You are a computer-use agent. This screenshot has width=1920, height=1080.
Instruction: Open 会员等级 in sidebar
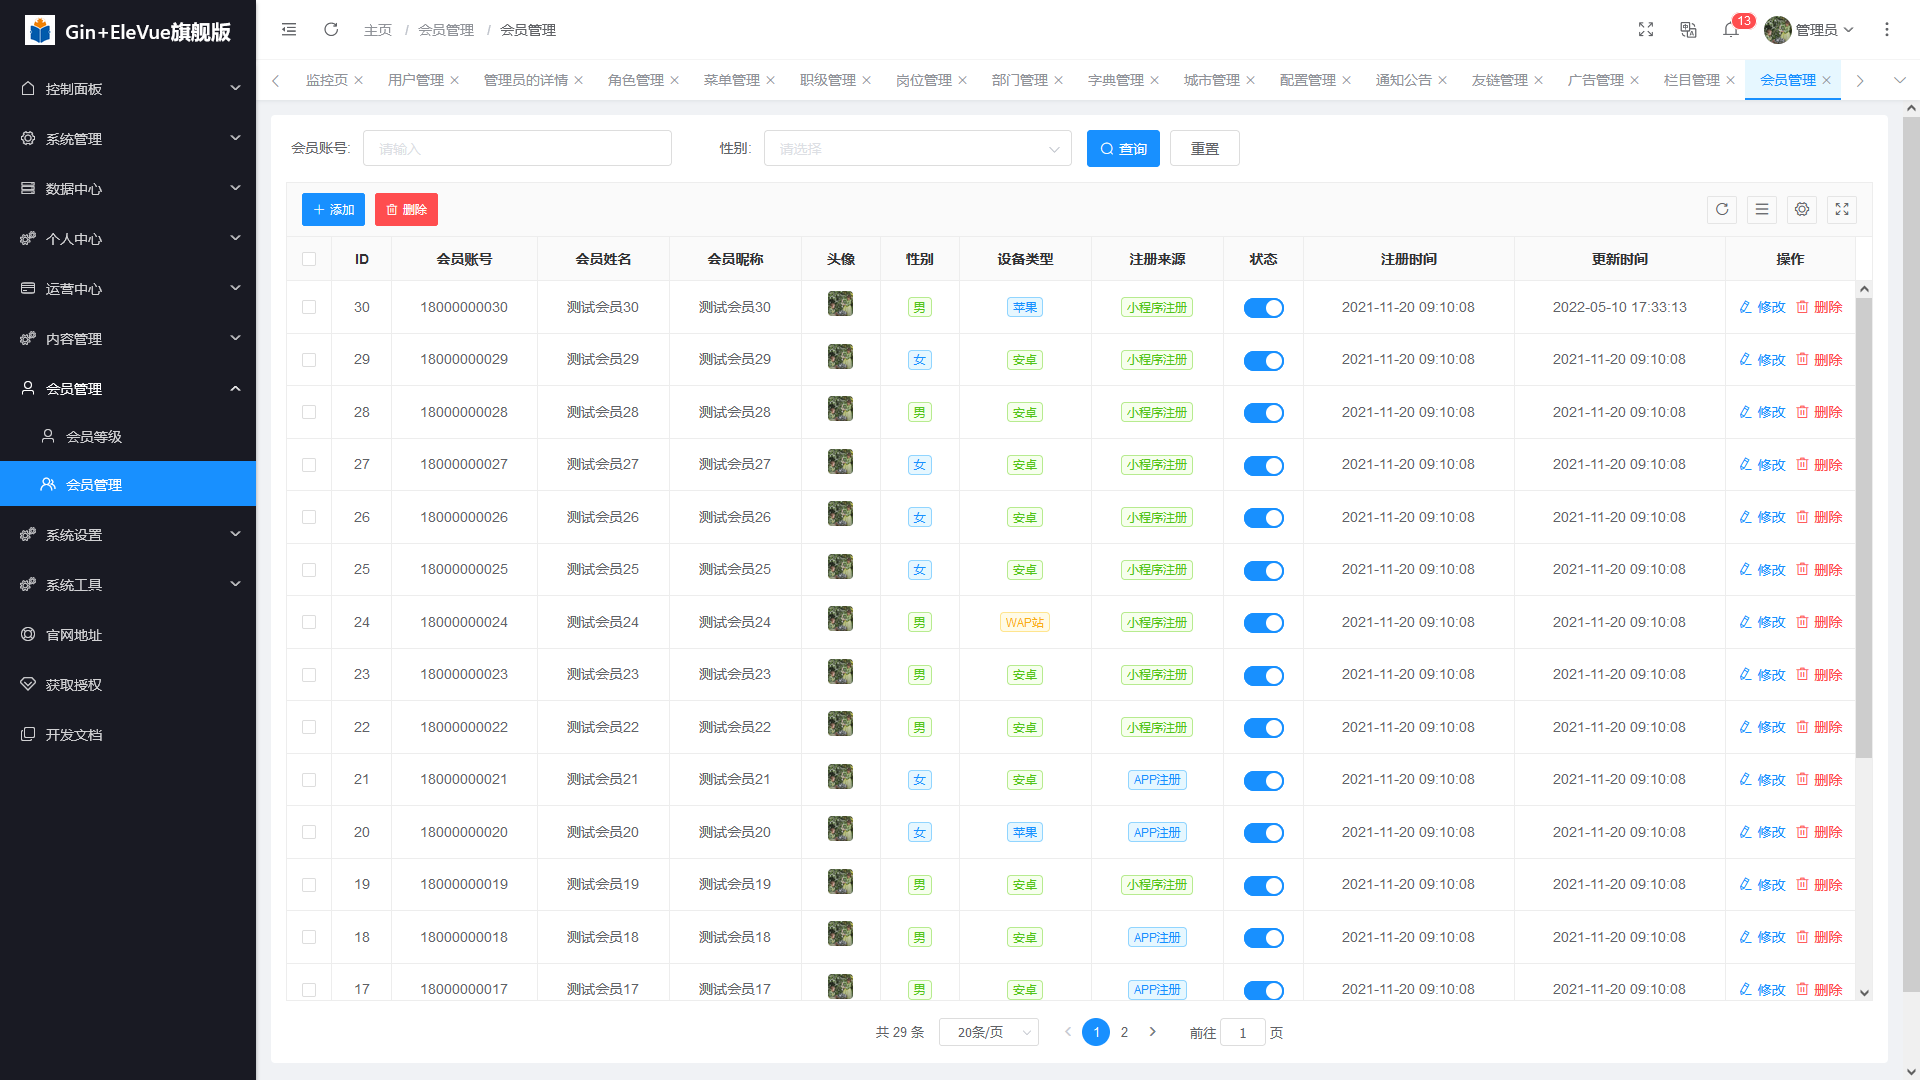click(x=94, y=437)
